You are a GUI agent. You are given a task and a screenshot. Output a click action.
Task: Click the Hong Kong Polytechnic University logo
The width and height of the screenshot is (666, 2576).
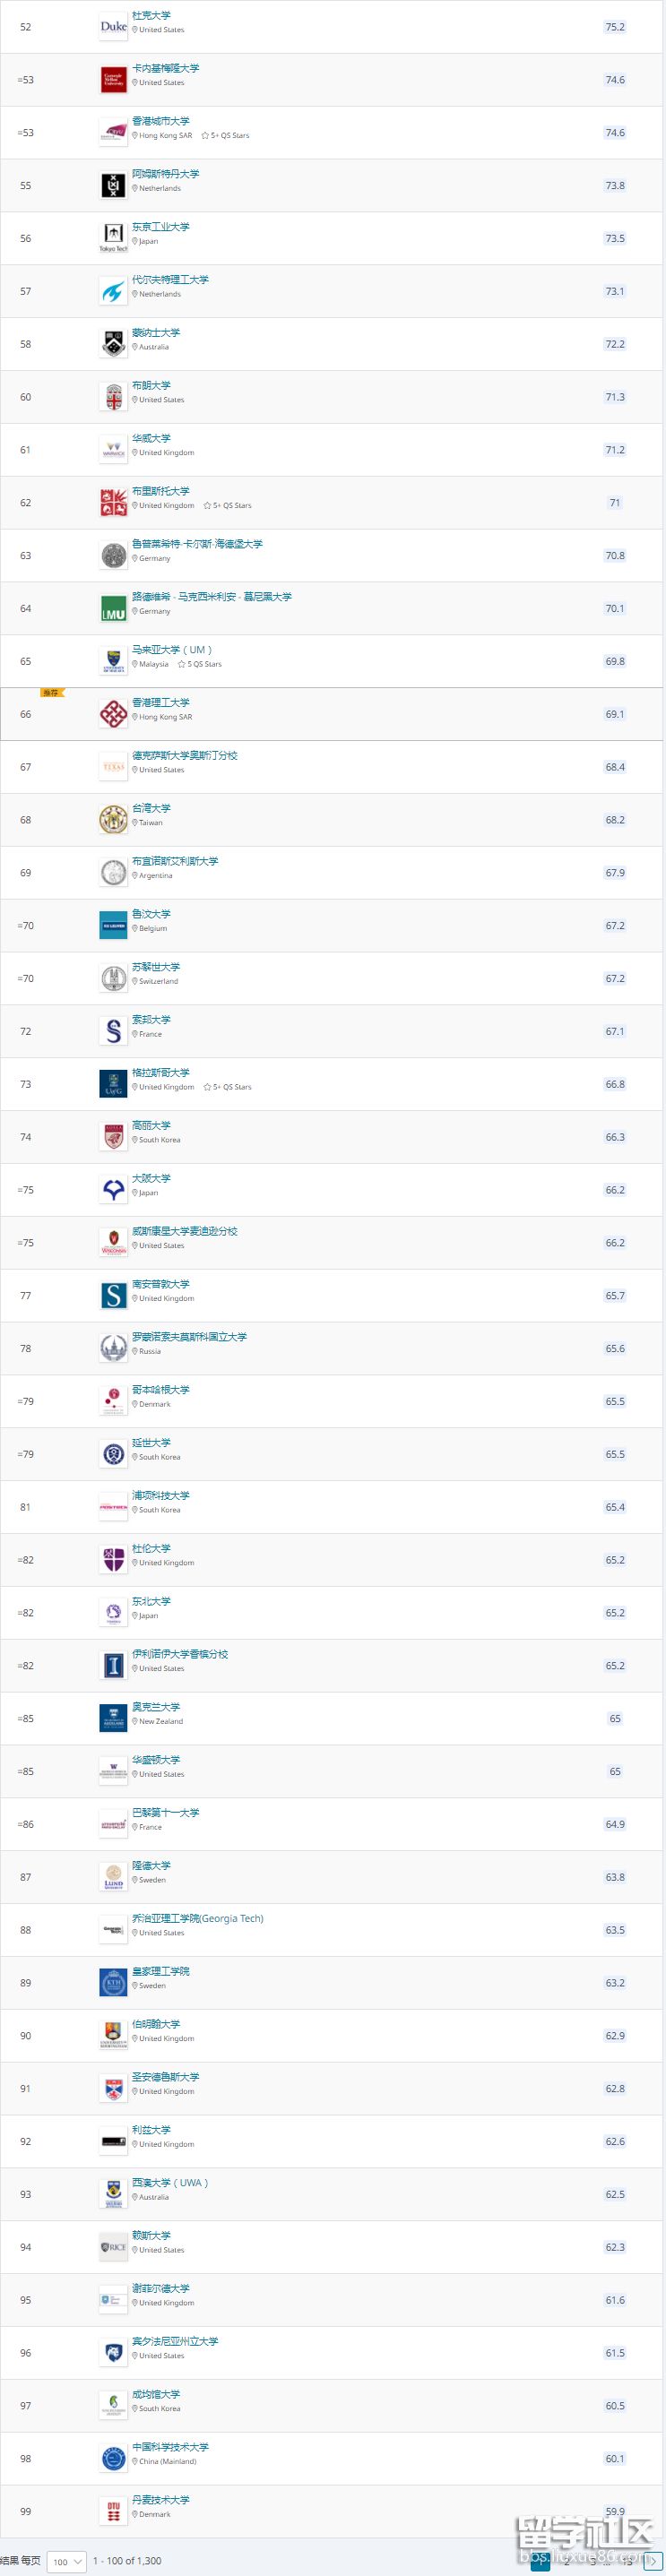click(x=114, y=714)
